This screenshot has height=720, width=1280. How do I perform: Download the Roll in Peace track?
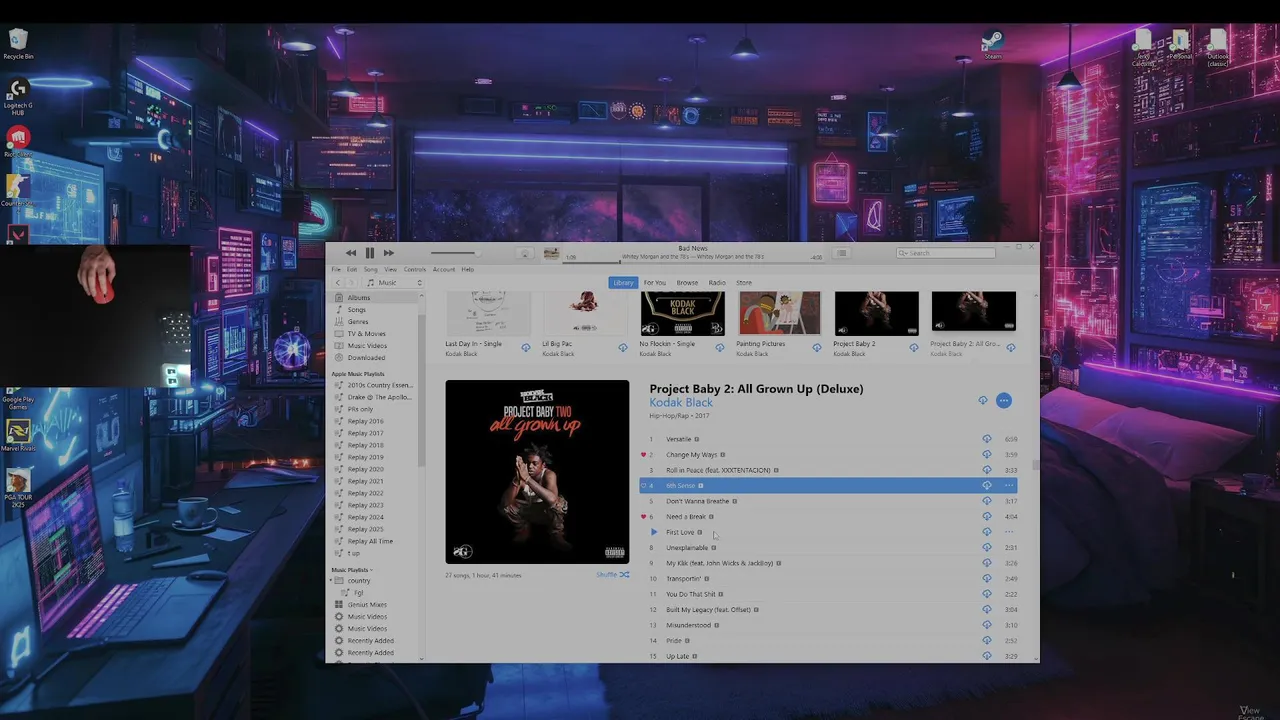click(986, 470)
